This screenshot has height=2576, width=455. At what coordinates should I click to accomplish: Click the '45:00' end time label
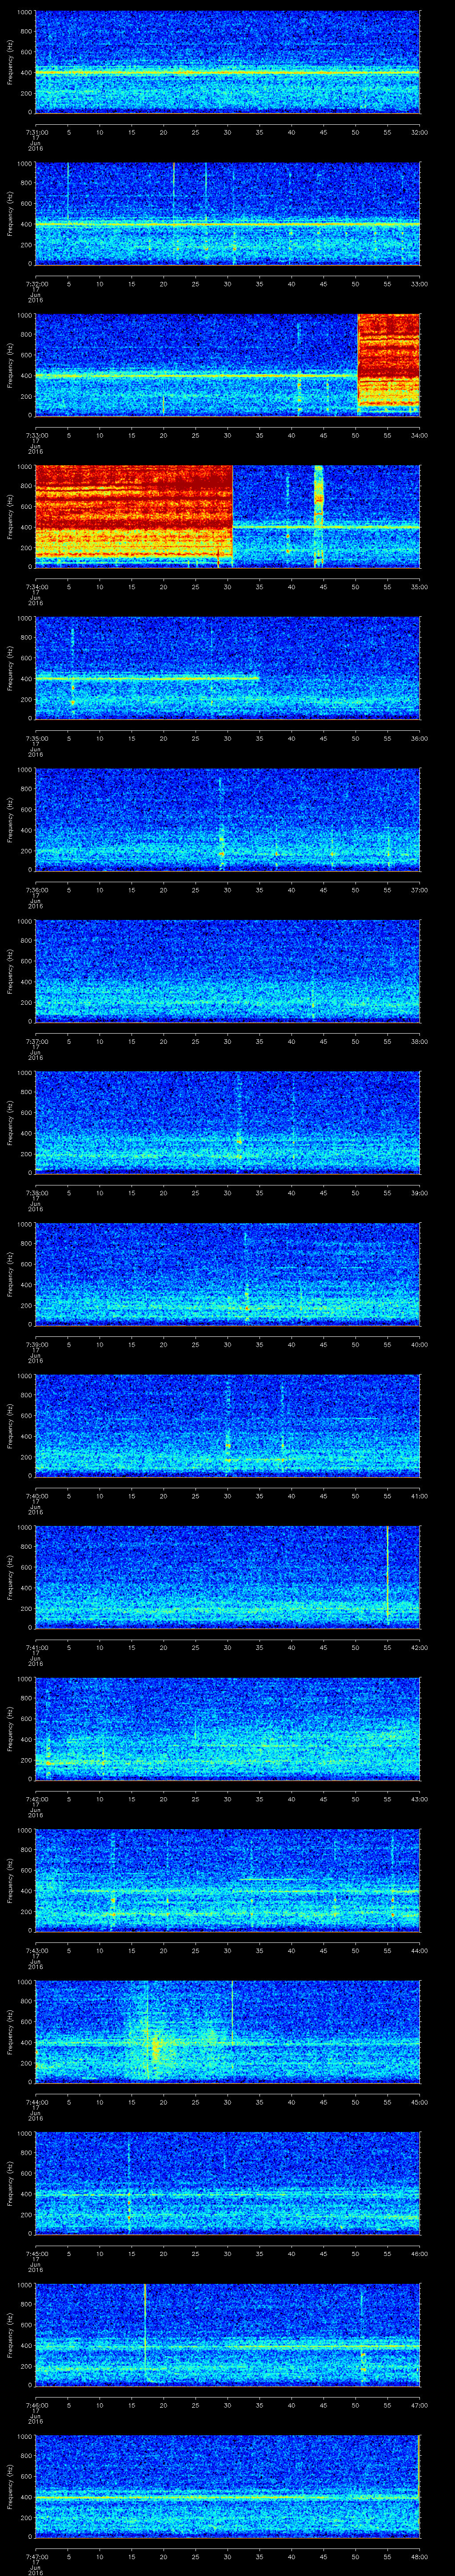(420, 2101)
